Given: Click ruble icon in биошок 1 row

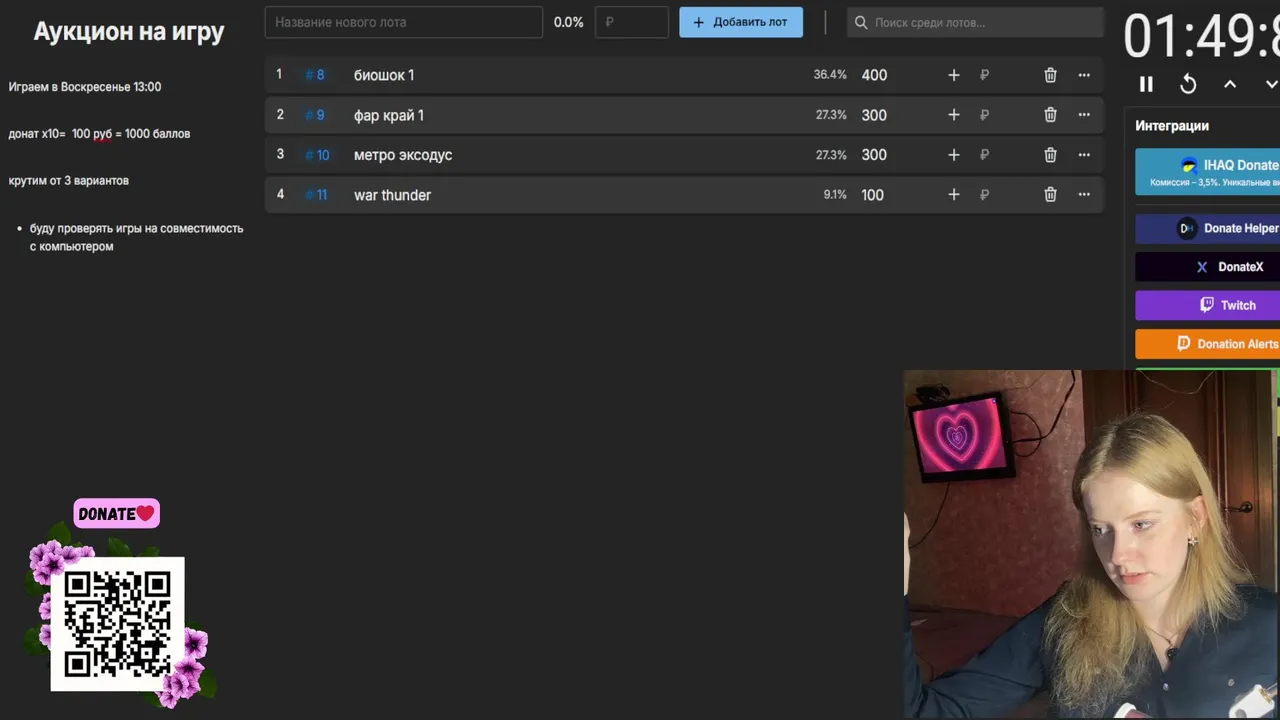Looking at the screenshot, I should [x=985, y=75].
